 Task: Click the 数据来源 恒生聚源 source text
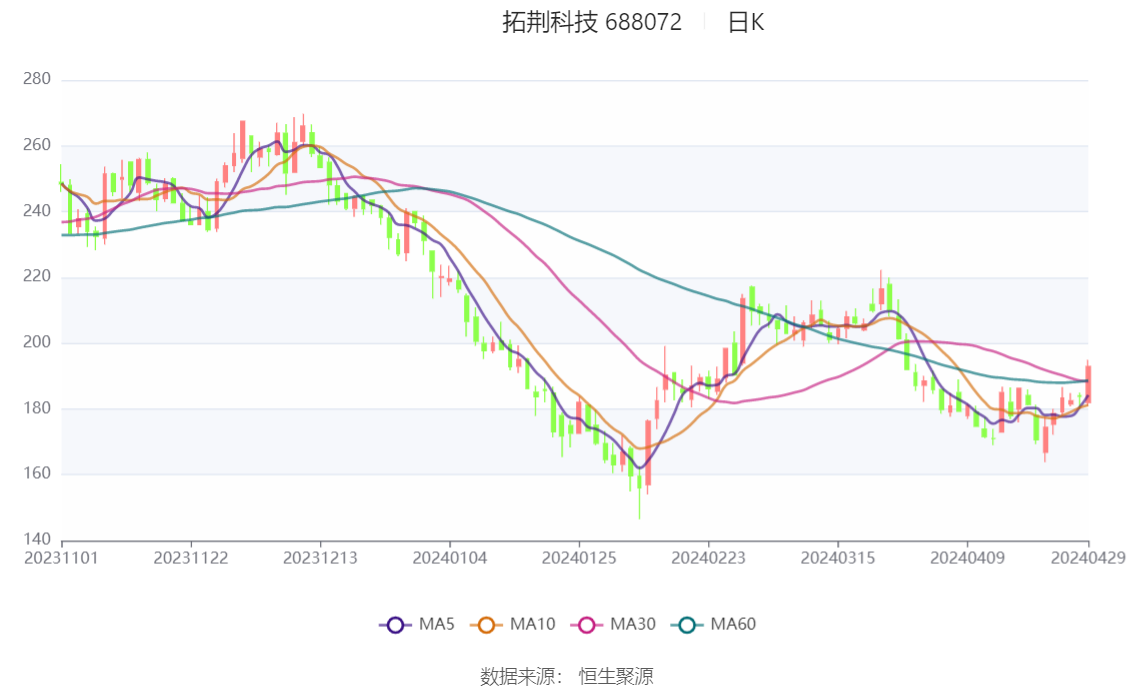coord(567,677)
